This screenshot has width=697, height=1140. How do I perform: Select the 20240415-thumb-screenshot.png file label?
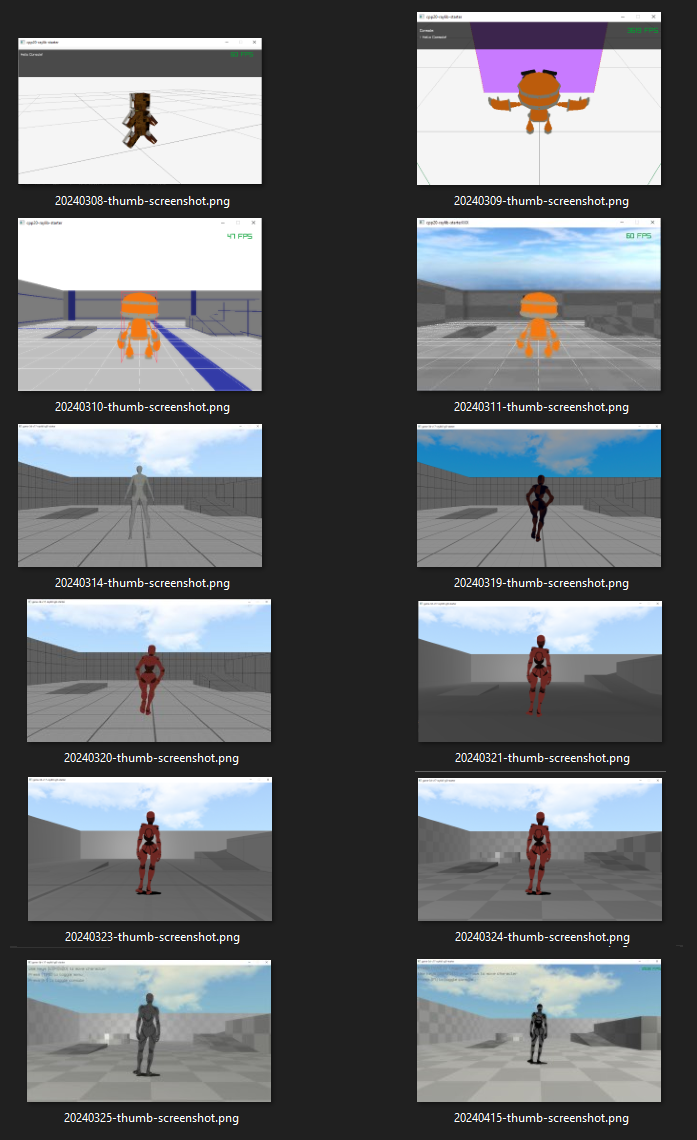tap(541, 1117)
